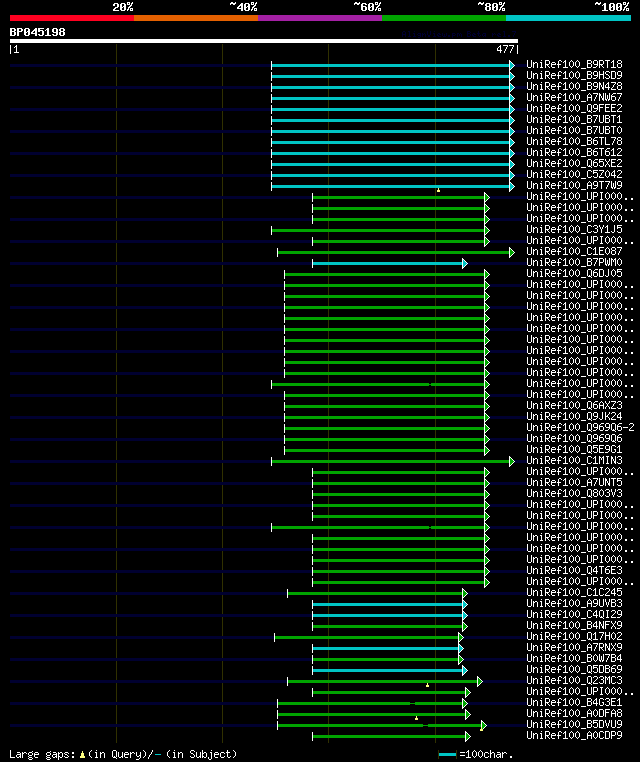Open hit UniRef100_Q9FEE2

[x=574, y=108]
